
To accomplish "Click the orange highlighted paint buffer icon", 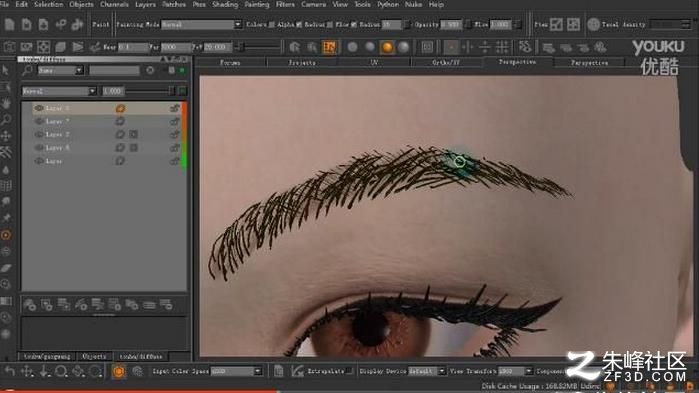I will [329, 47].
